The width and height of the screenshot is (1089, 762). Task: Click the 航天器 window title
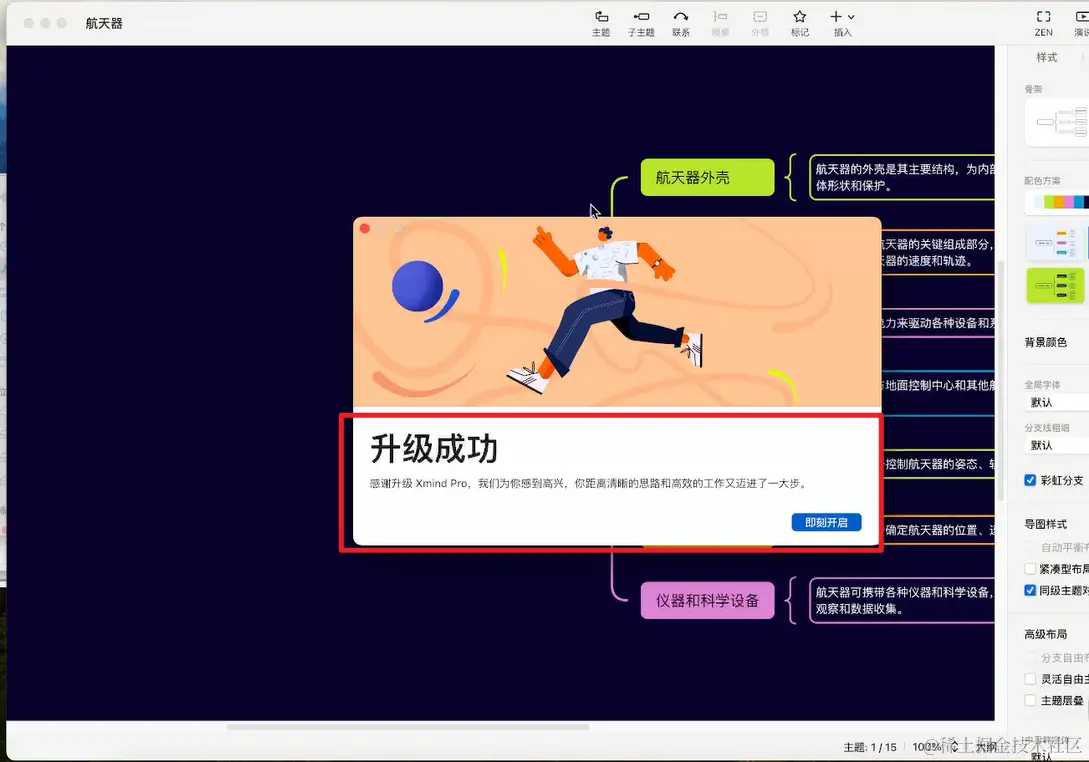point(104,23)
